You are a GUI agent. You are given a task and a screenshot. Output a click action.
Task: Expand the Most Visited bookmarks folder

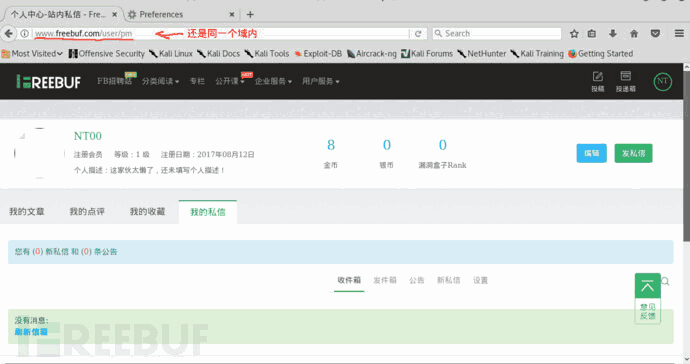[32, 54]
